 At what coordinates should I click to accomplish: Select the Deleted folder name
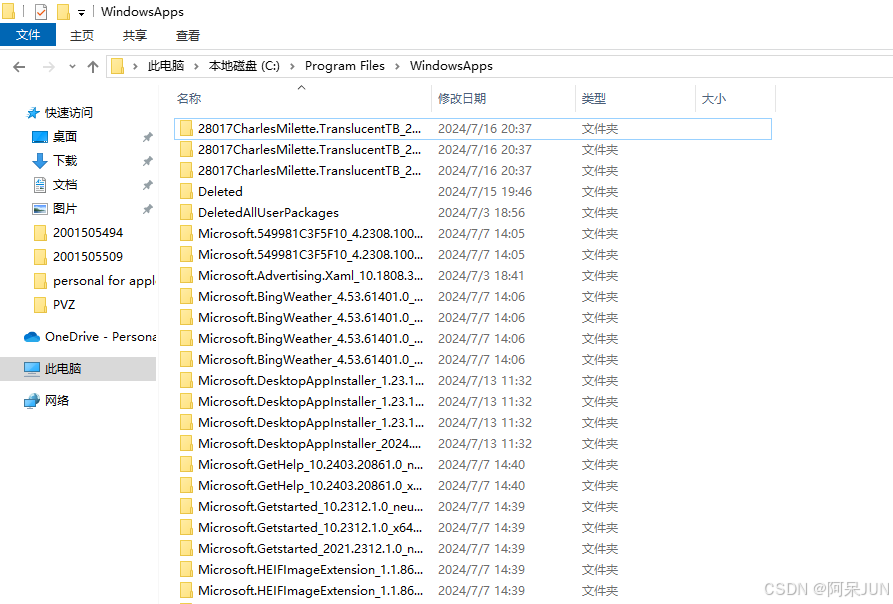click(x=220, y=191)
